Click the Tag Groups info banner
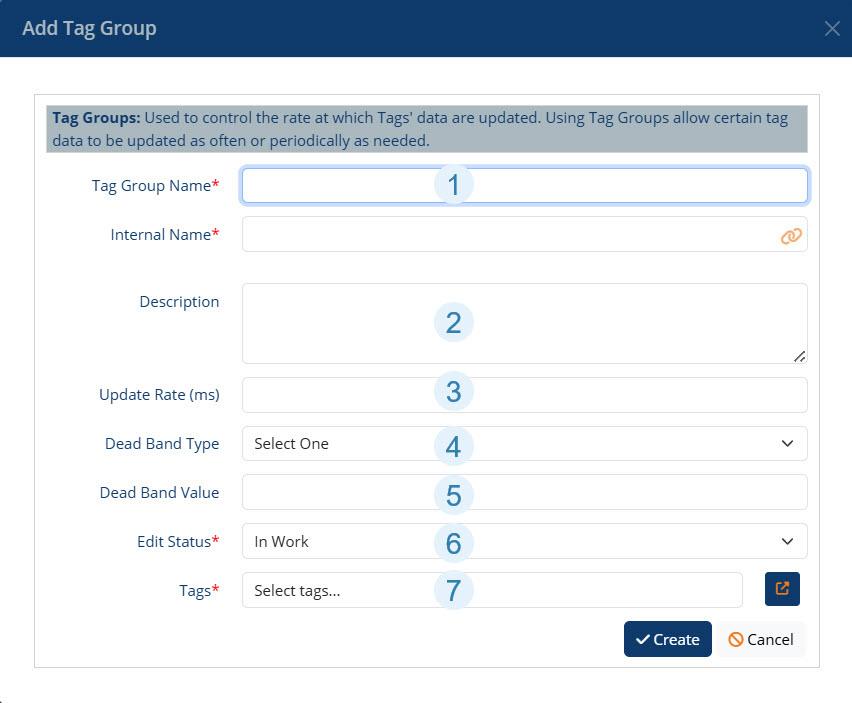This screenshot has width=852, height=703. coord(427,129)
